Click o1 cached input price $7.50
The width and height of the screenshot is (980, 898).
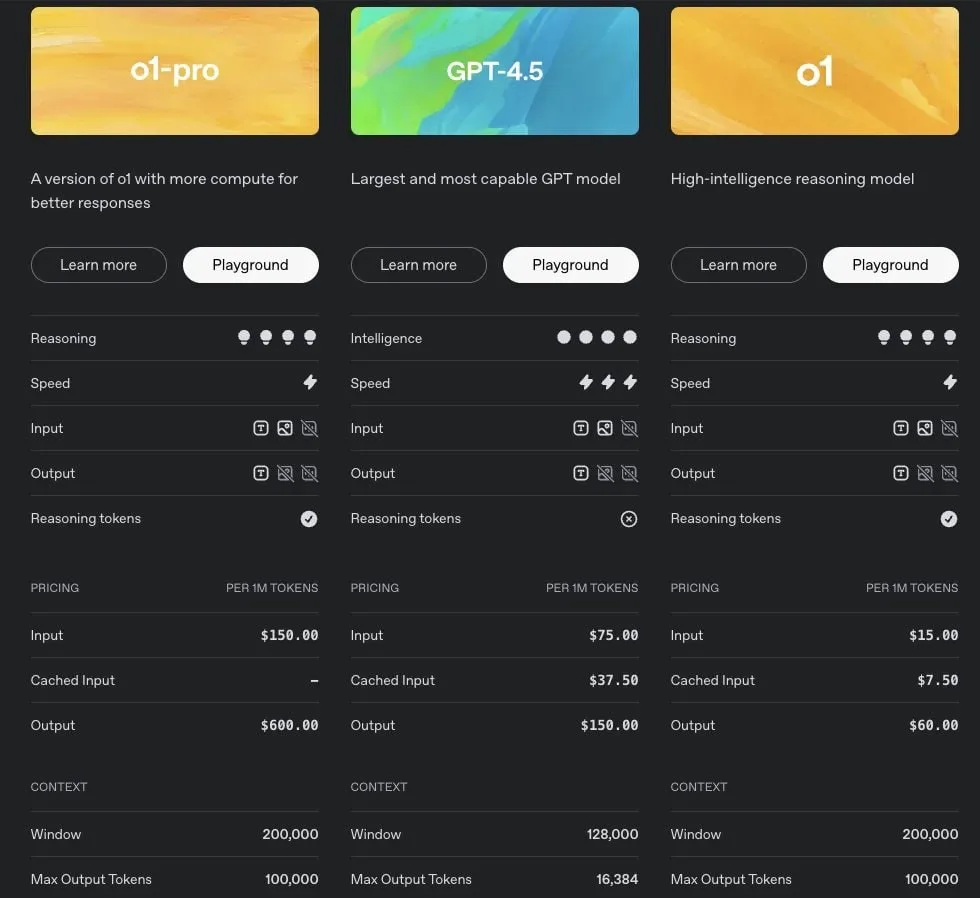click(x=938, y=680)
